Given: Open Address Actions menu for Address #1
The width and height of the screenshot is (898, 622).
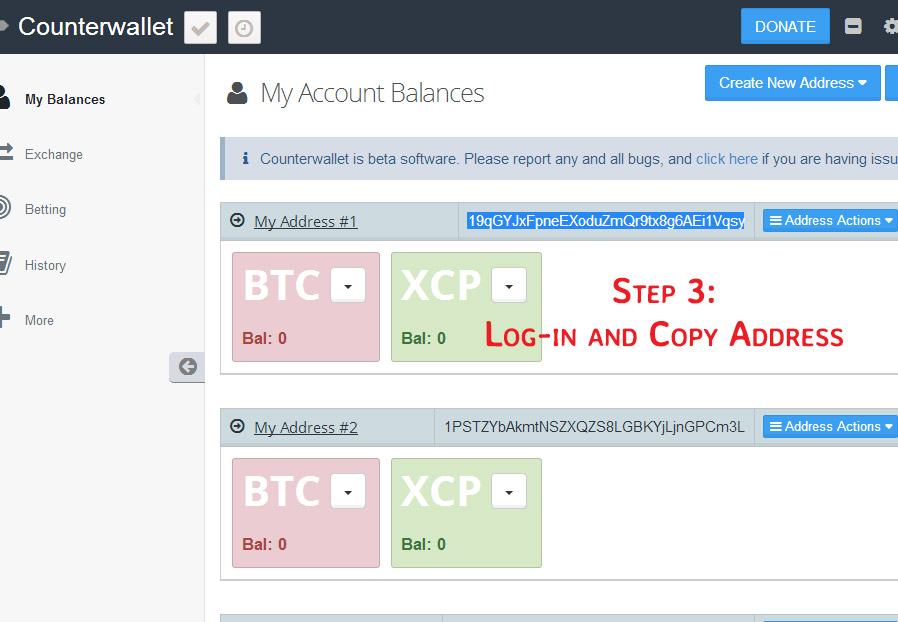Looking at the screenshot, I should [x=830, y=221].
